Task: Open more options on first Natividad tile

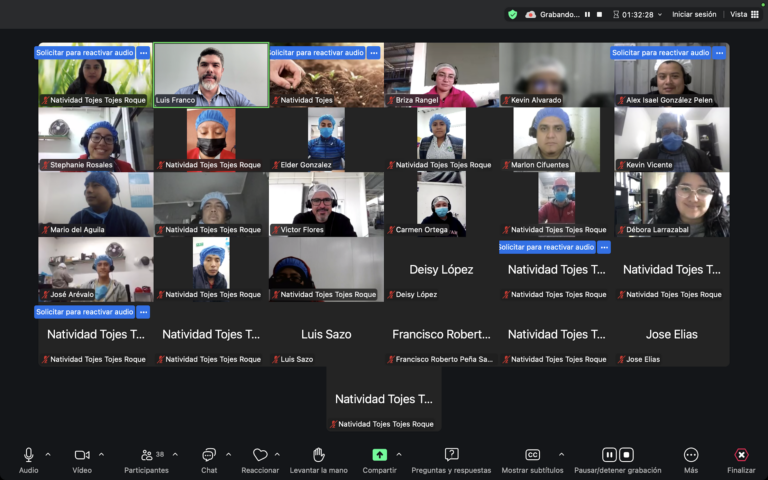Action: coord(143,53)
